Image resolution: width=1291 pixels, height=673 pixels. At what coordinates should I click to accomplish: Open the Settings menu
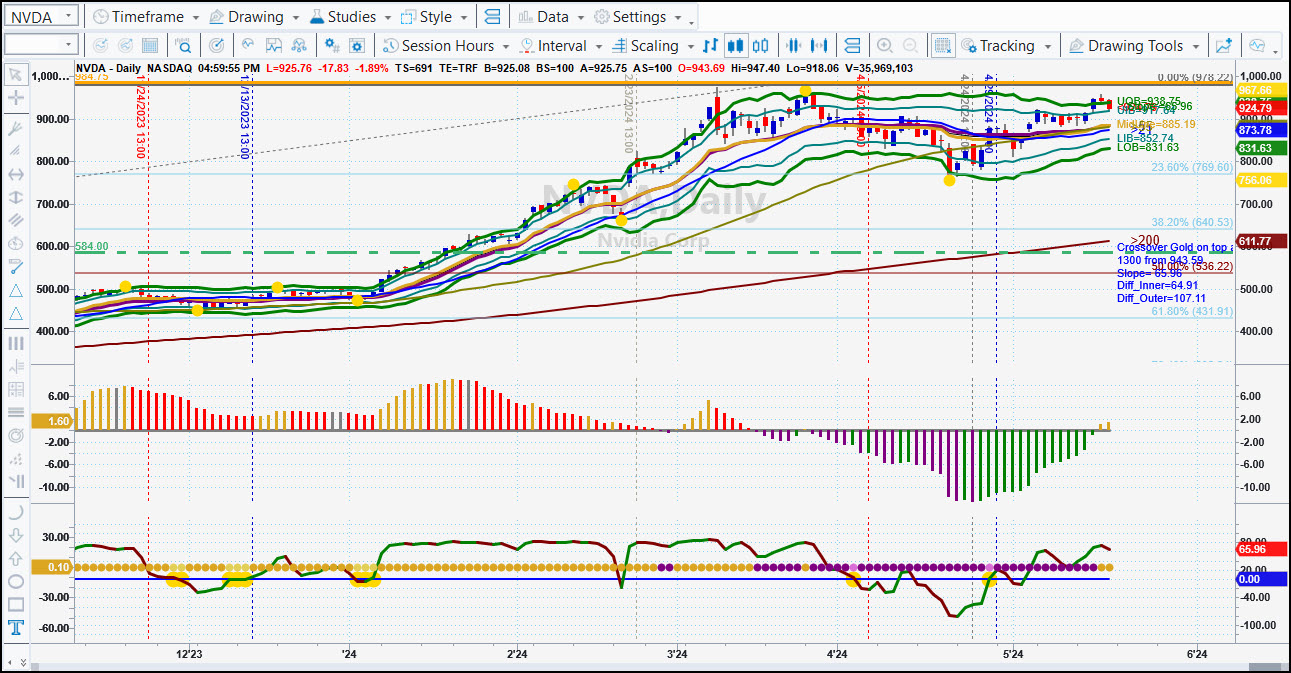(637, 17)
